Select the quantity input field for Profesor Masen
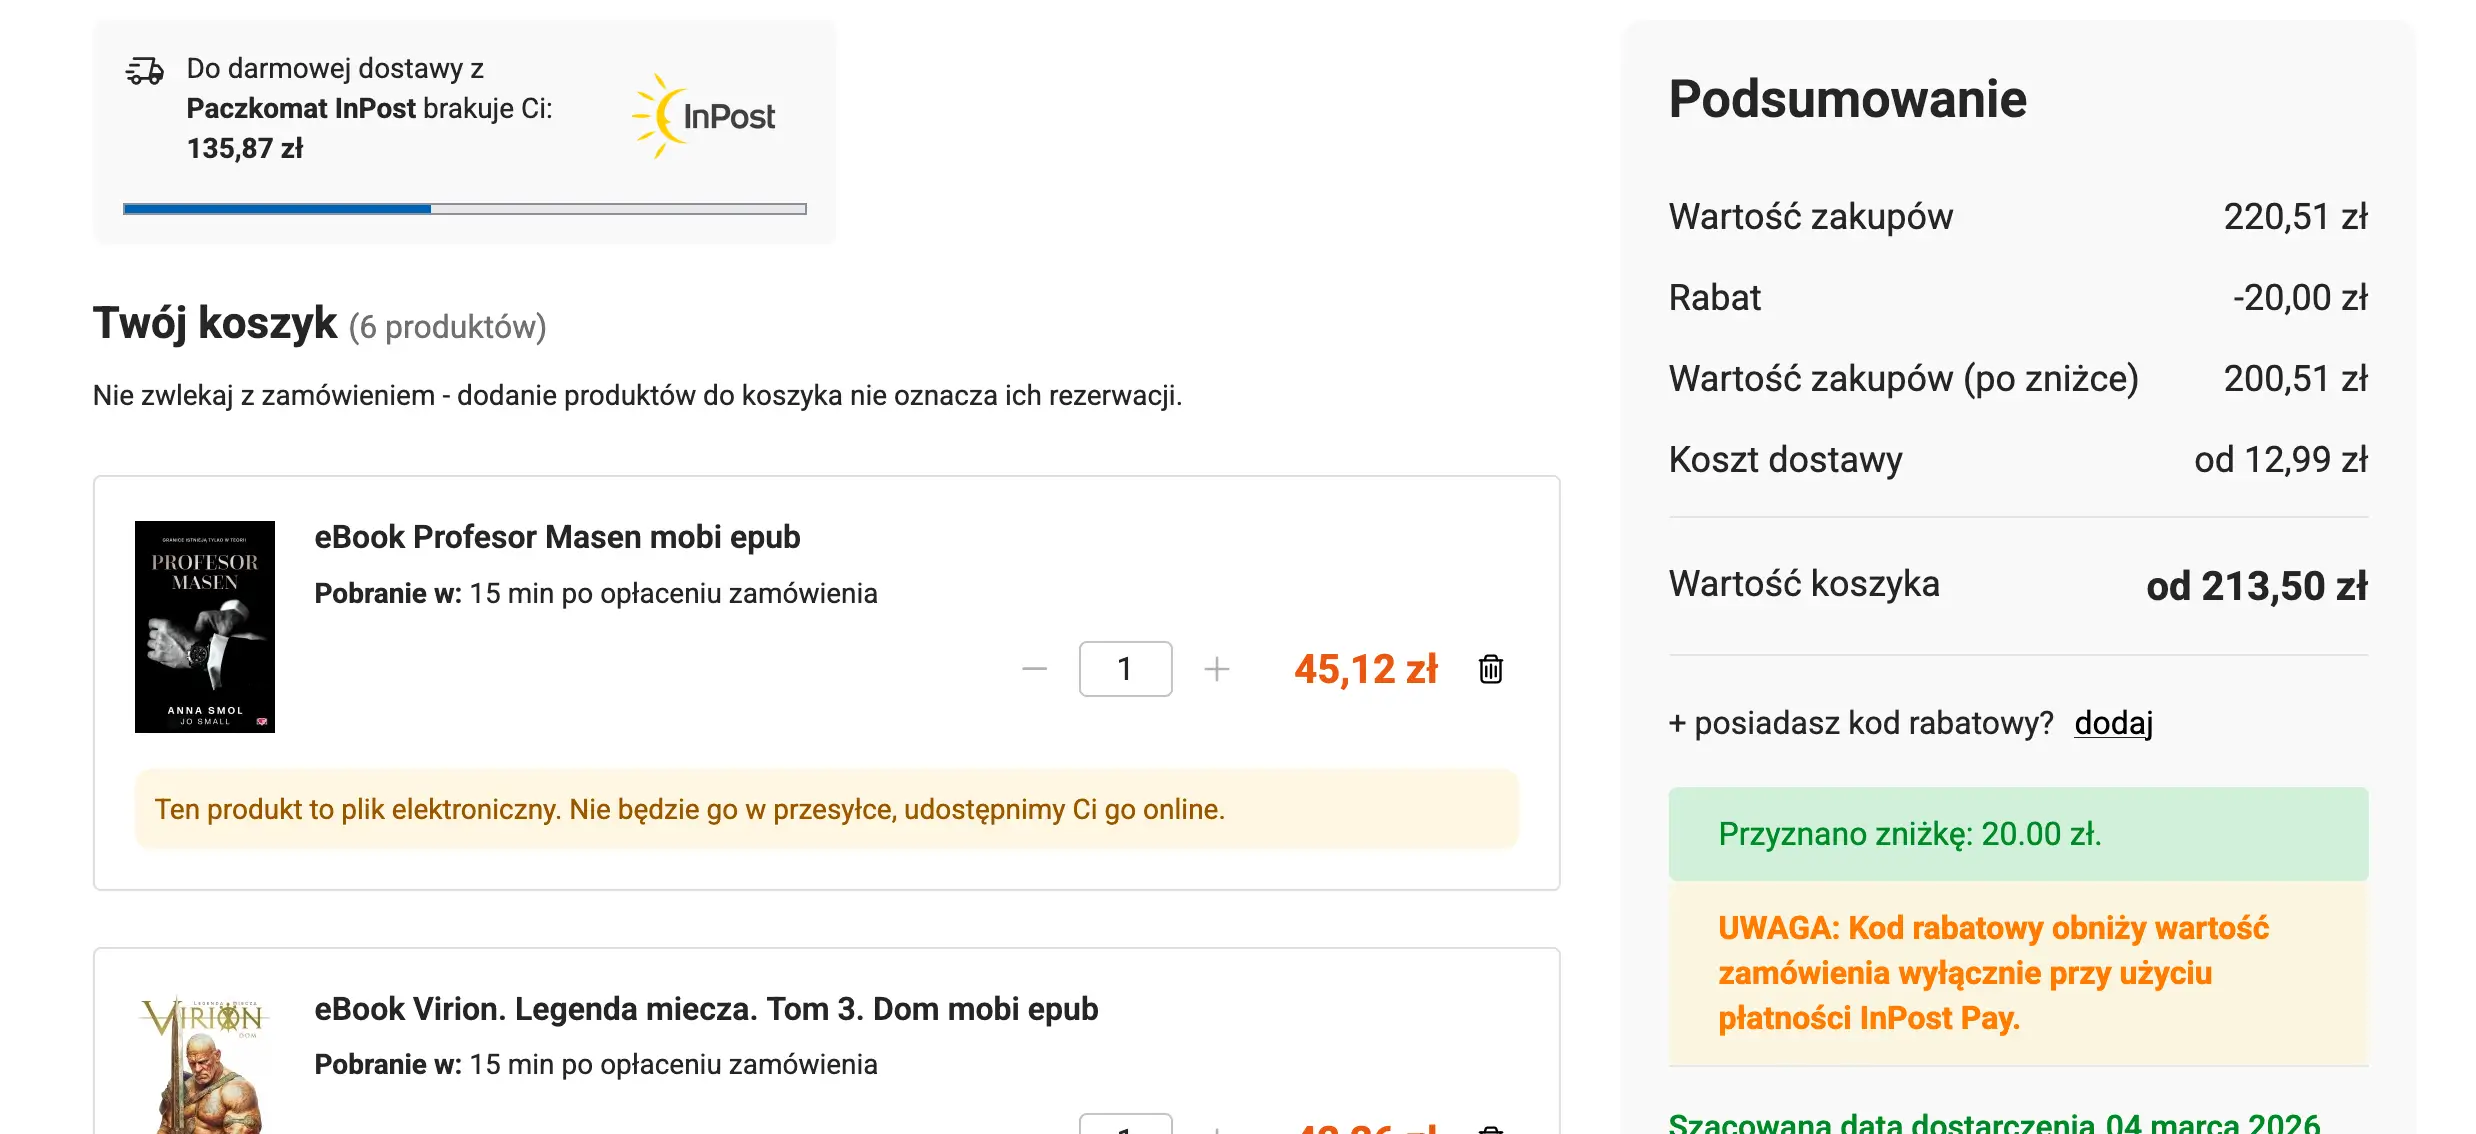The height and width of the screenshot is (1134, 2476). 1126,669
